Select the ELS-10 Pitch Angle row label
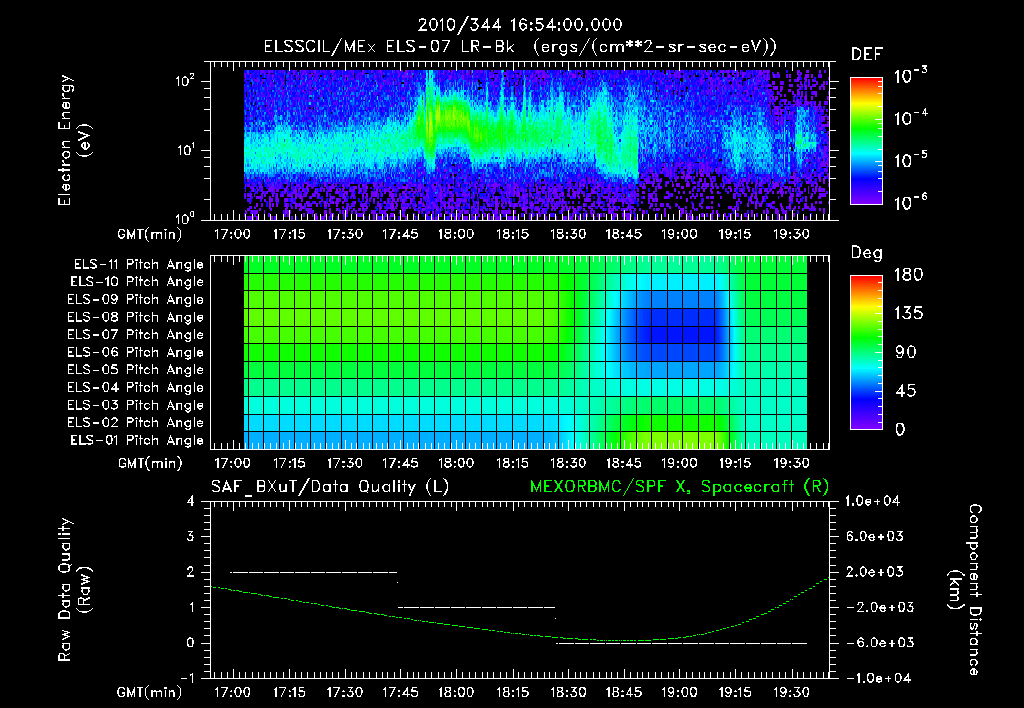Viewport: 1024px width, 708px height. (x=137, y=282)
